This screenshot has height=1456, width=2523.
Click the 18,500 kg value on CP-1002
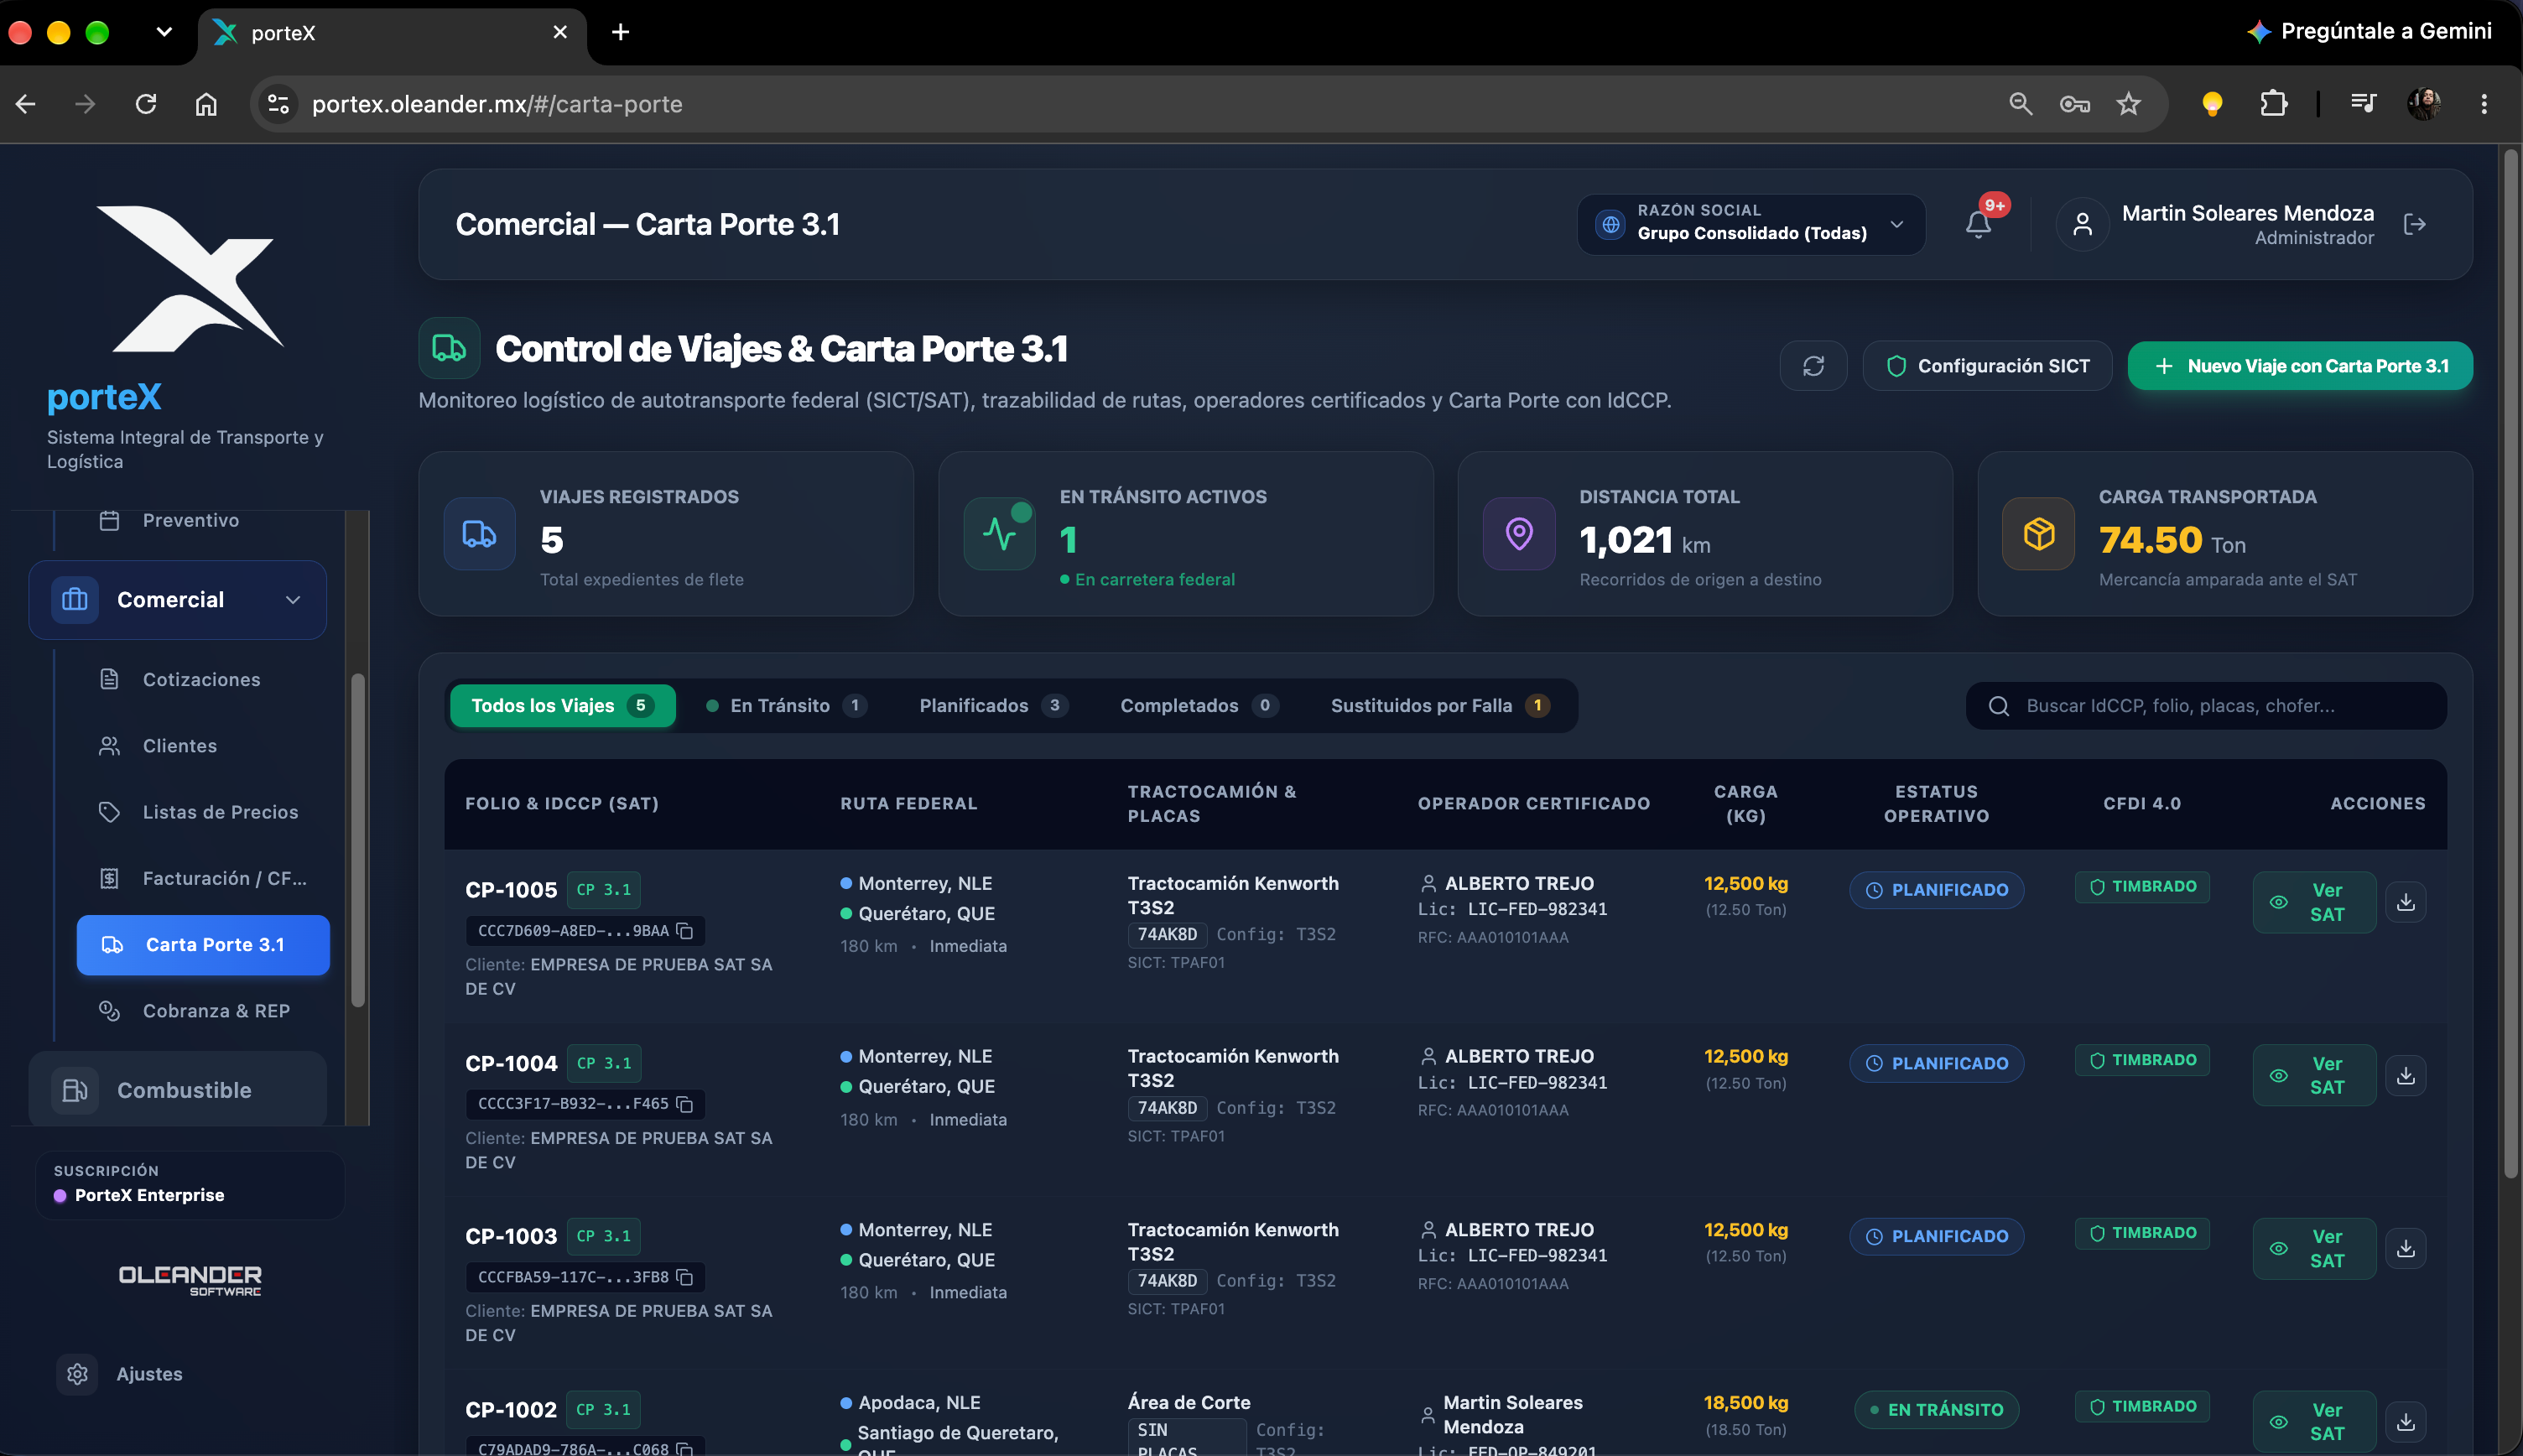click(1746, 1403)
